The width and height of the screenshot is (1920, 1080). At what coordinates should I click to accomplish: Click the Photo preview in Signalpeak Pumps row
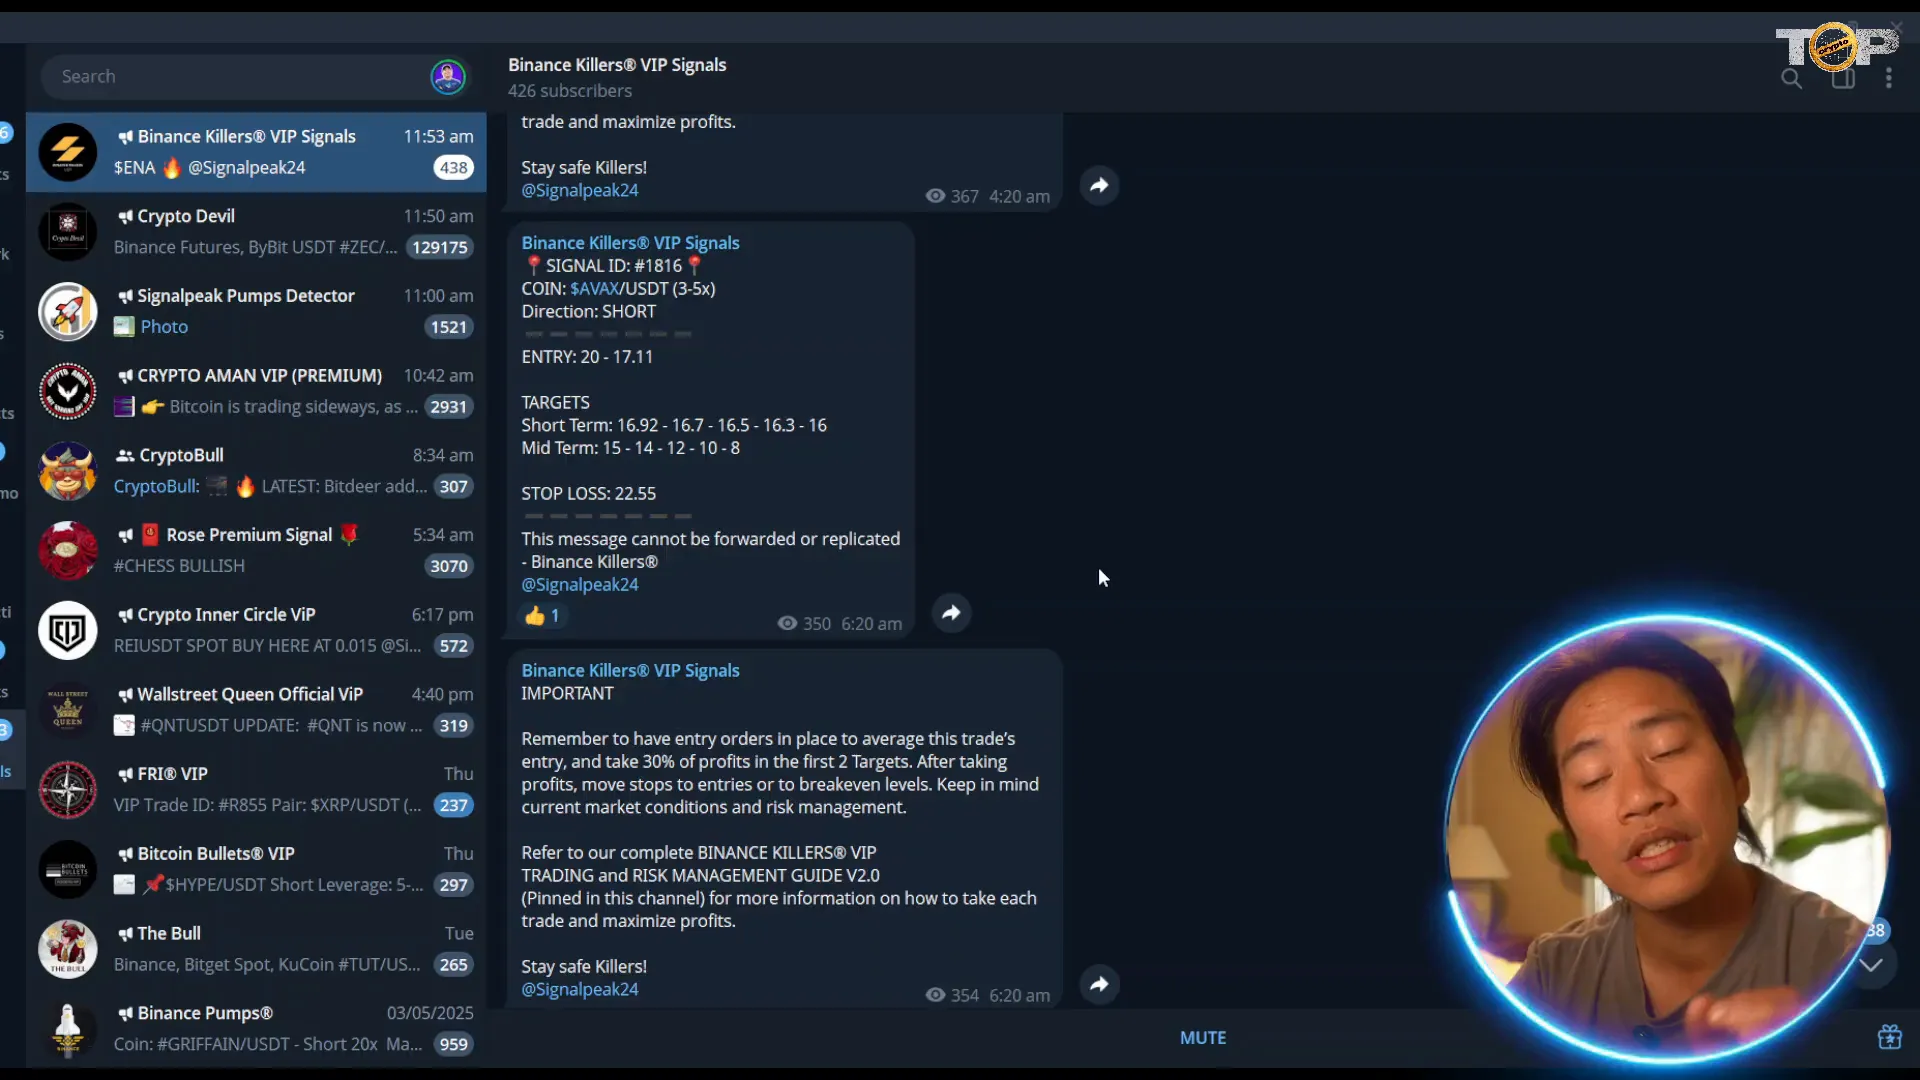(x=164, y=327)
